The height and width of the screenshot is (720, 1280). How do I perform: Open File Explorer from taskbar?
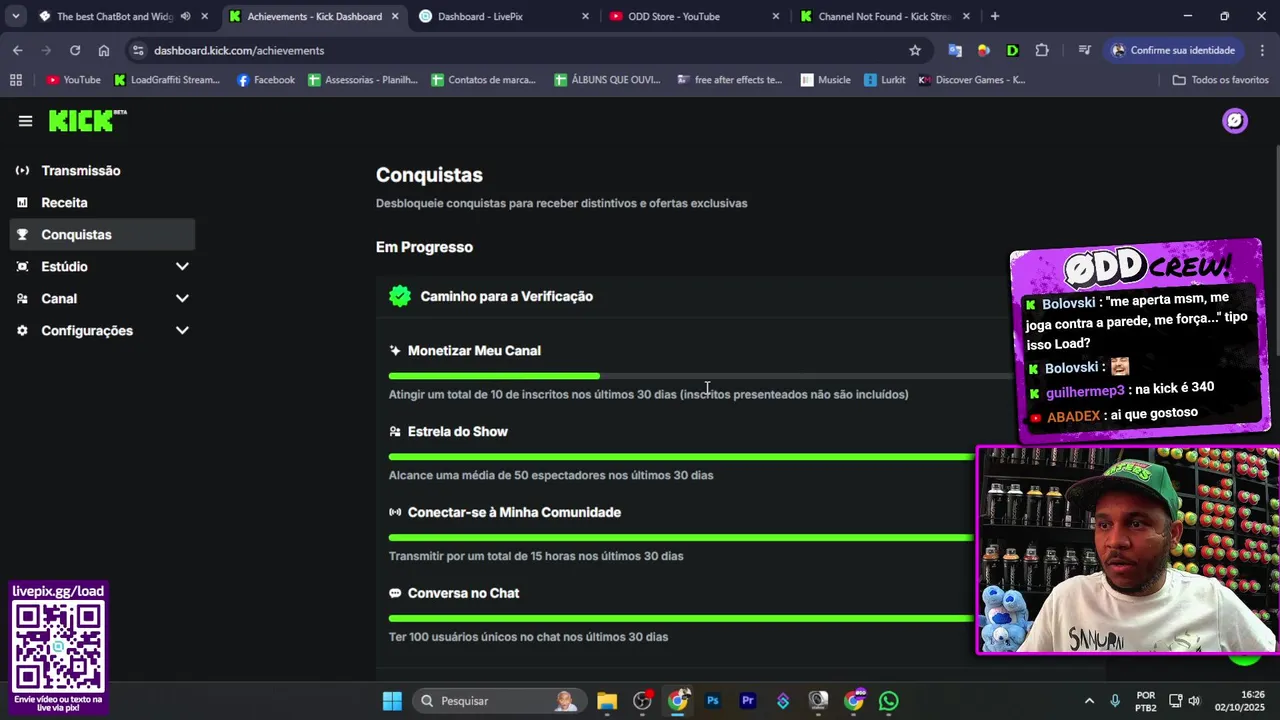coord(607,701)
